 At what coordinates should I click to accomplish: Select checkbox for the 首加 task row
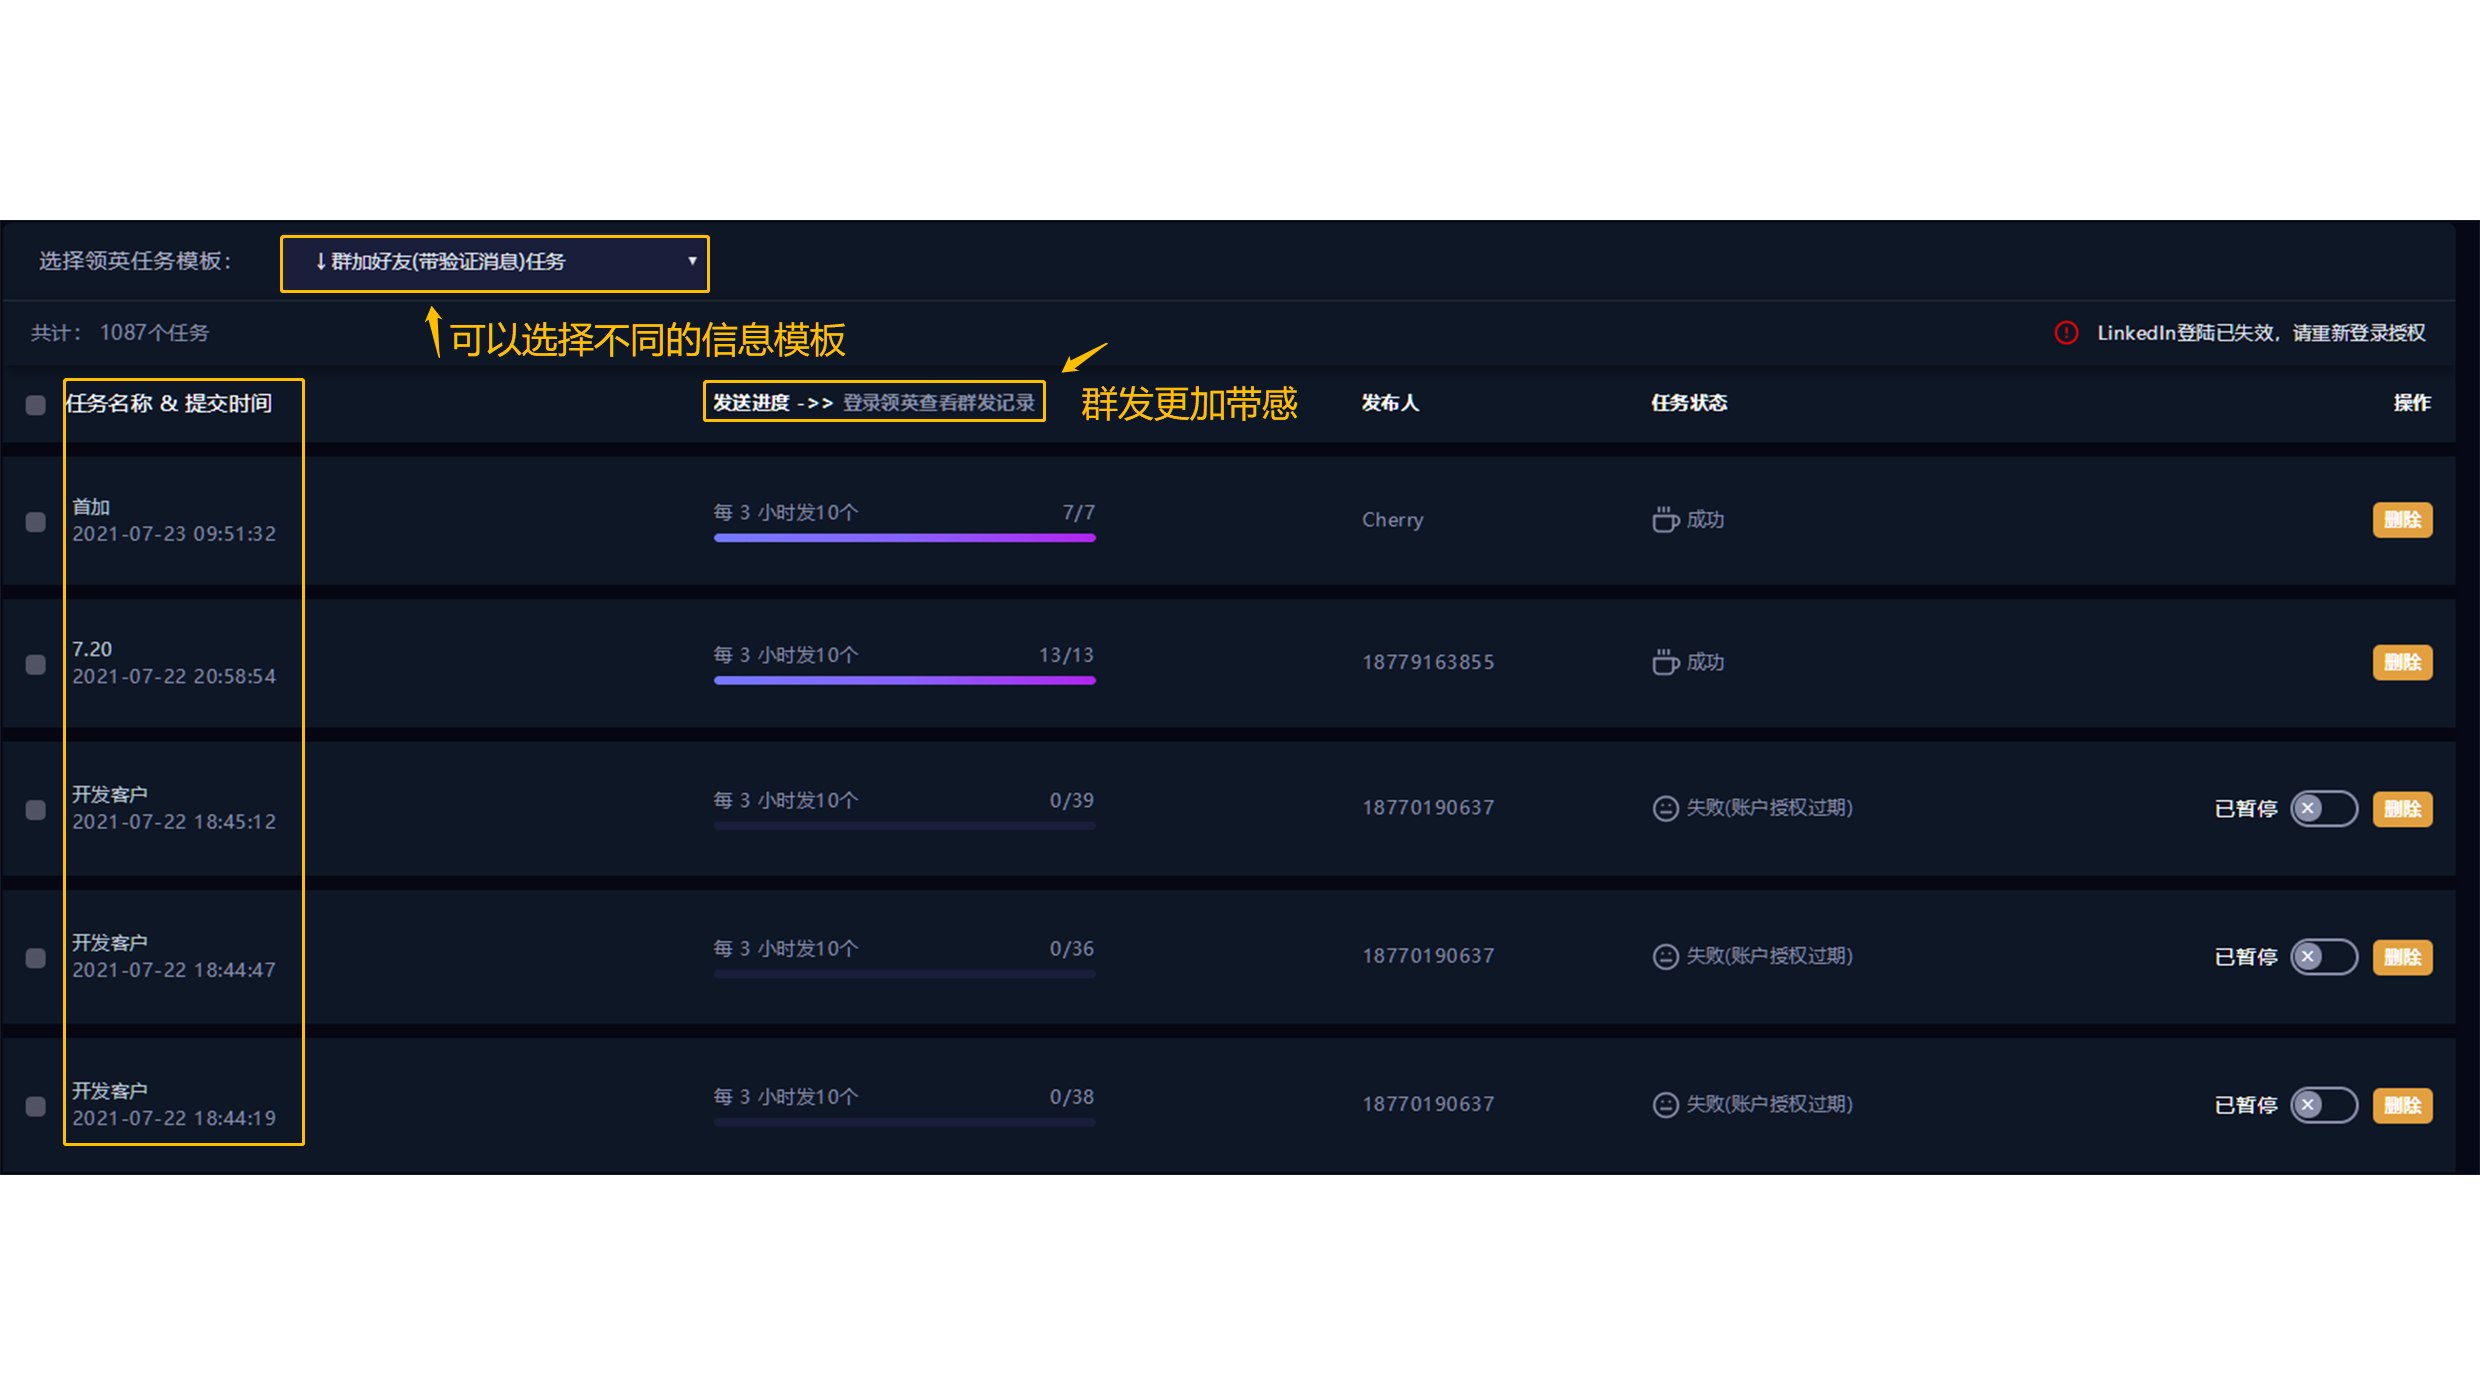[x=36, y=522]
